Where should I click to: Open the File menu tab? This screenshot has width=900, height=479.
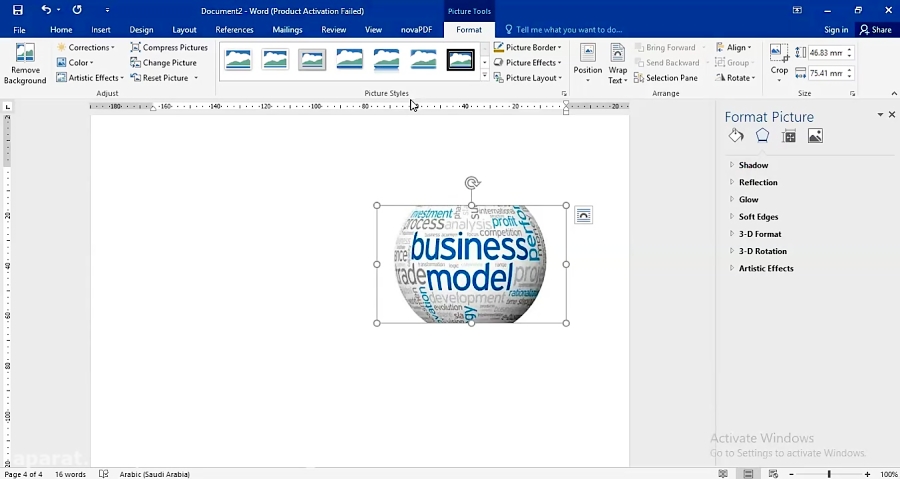(19, 30)
